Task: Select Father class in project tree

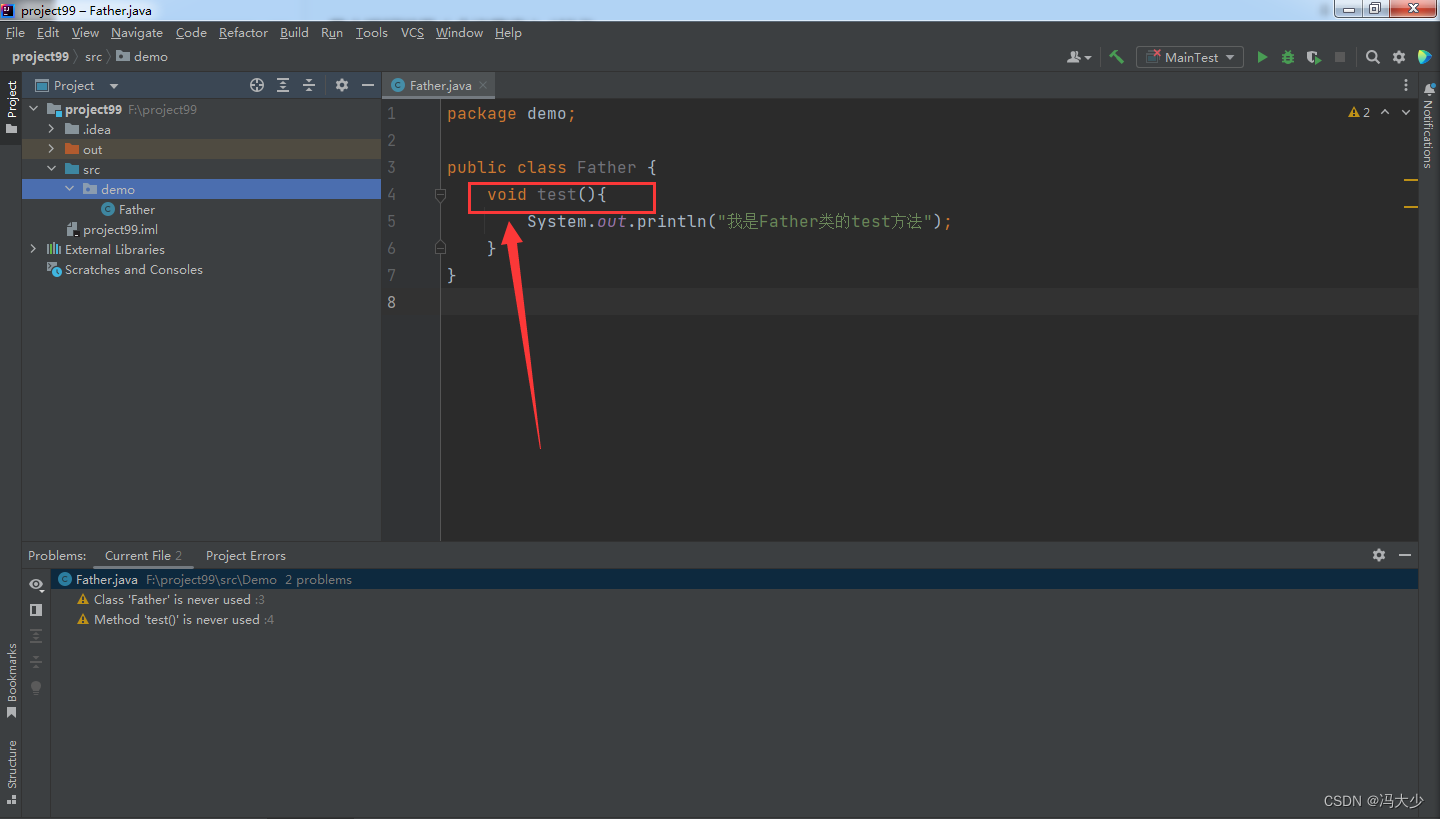Action: [128, 209]
